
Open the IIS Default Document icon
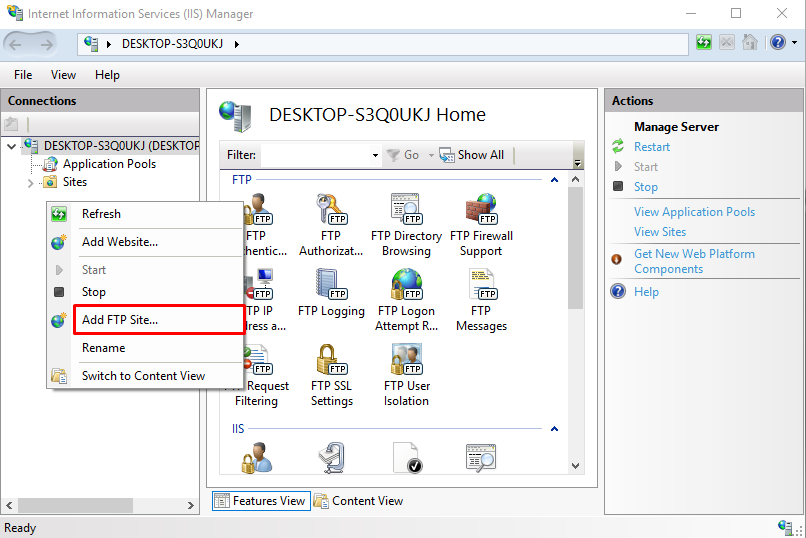click(x=407, y=457)
